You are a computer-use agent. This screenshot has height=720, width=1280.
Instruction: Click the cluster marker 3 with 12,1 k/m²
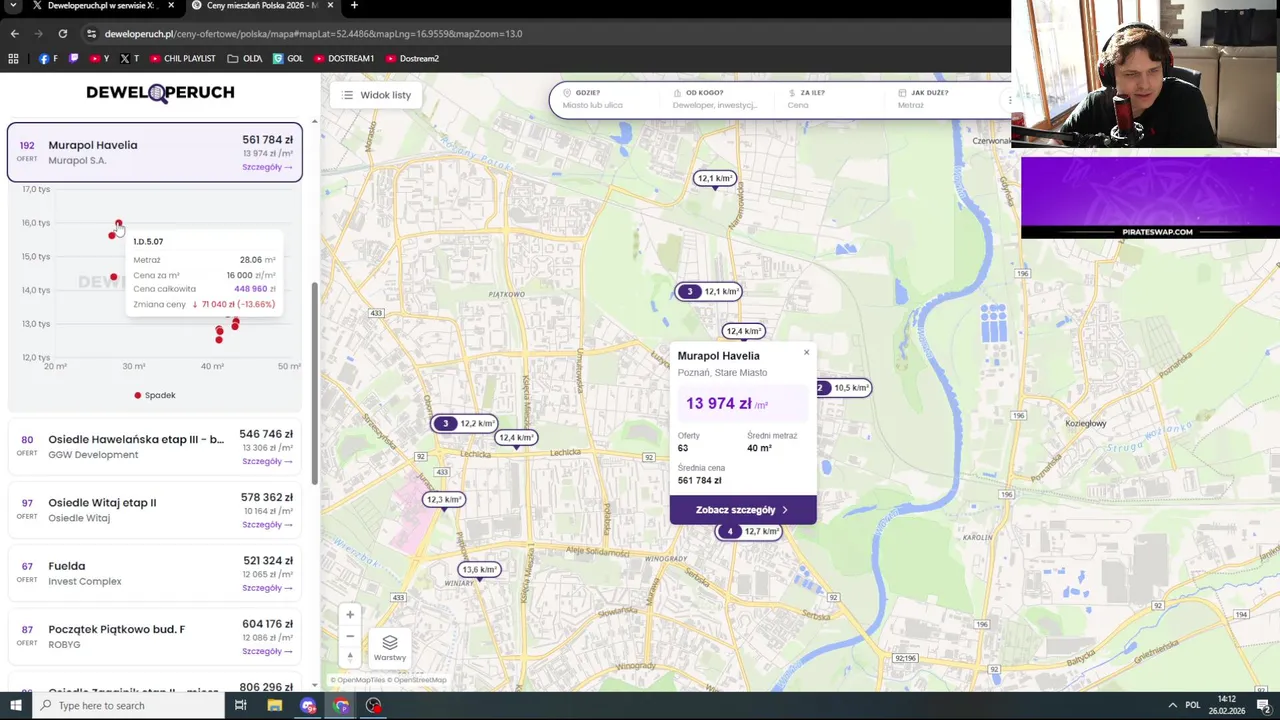(708, 292)
